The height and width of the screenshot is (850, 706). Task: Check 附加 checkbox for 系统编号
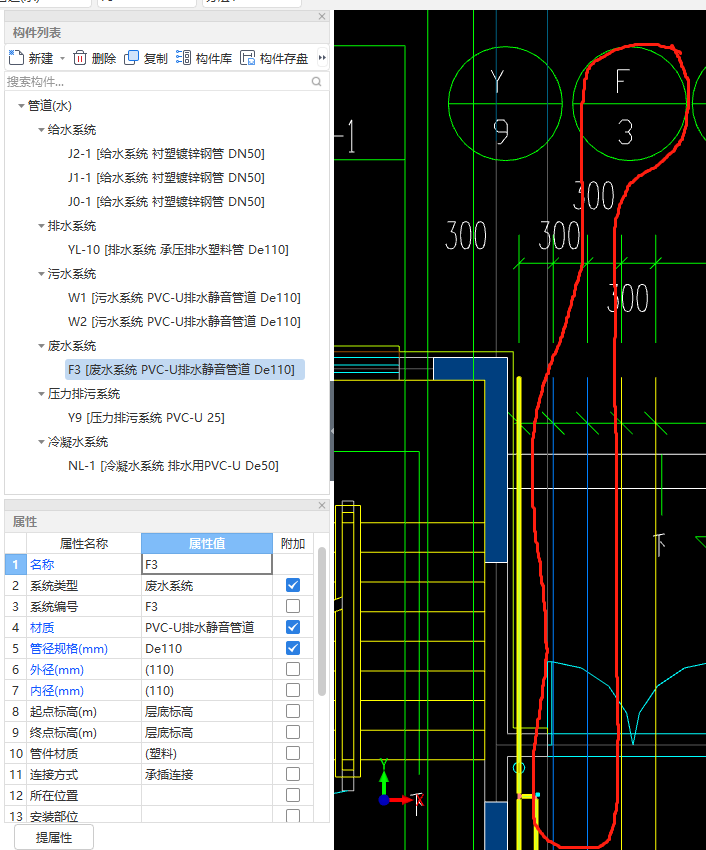click(293, 606)
